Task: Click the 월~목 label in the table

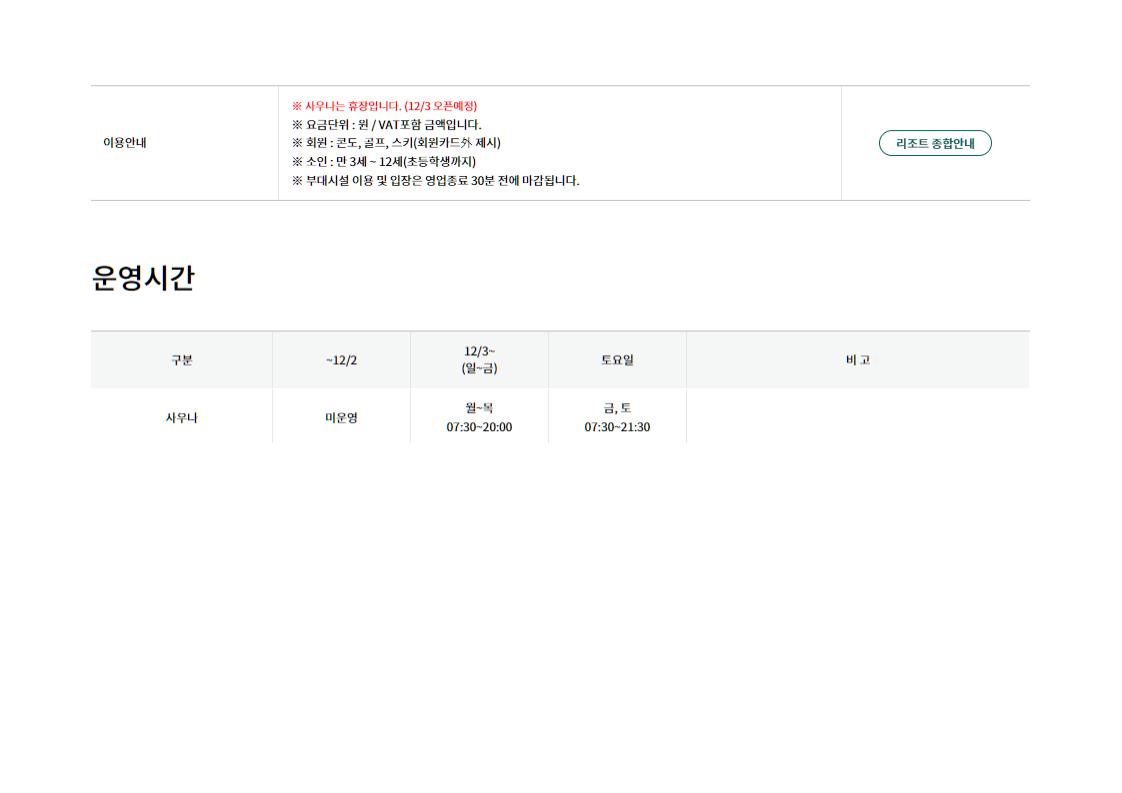Action: point(479,408)
